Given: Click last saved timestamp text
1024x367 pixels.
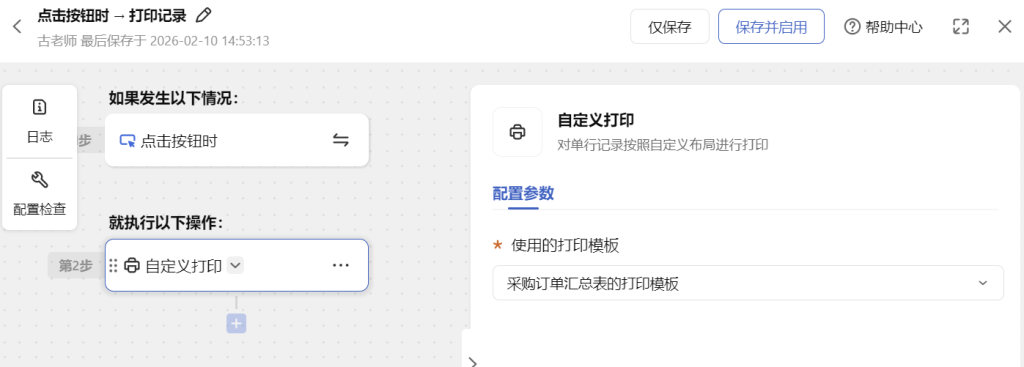Looking at the screenshot, I should 153,41.
